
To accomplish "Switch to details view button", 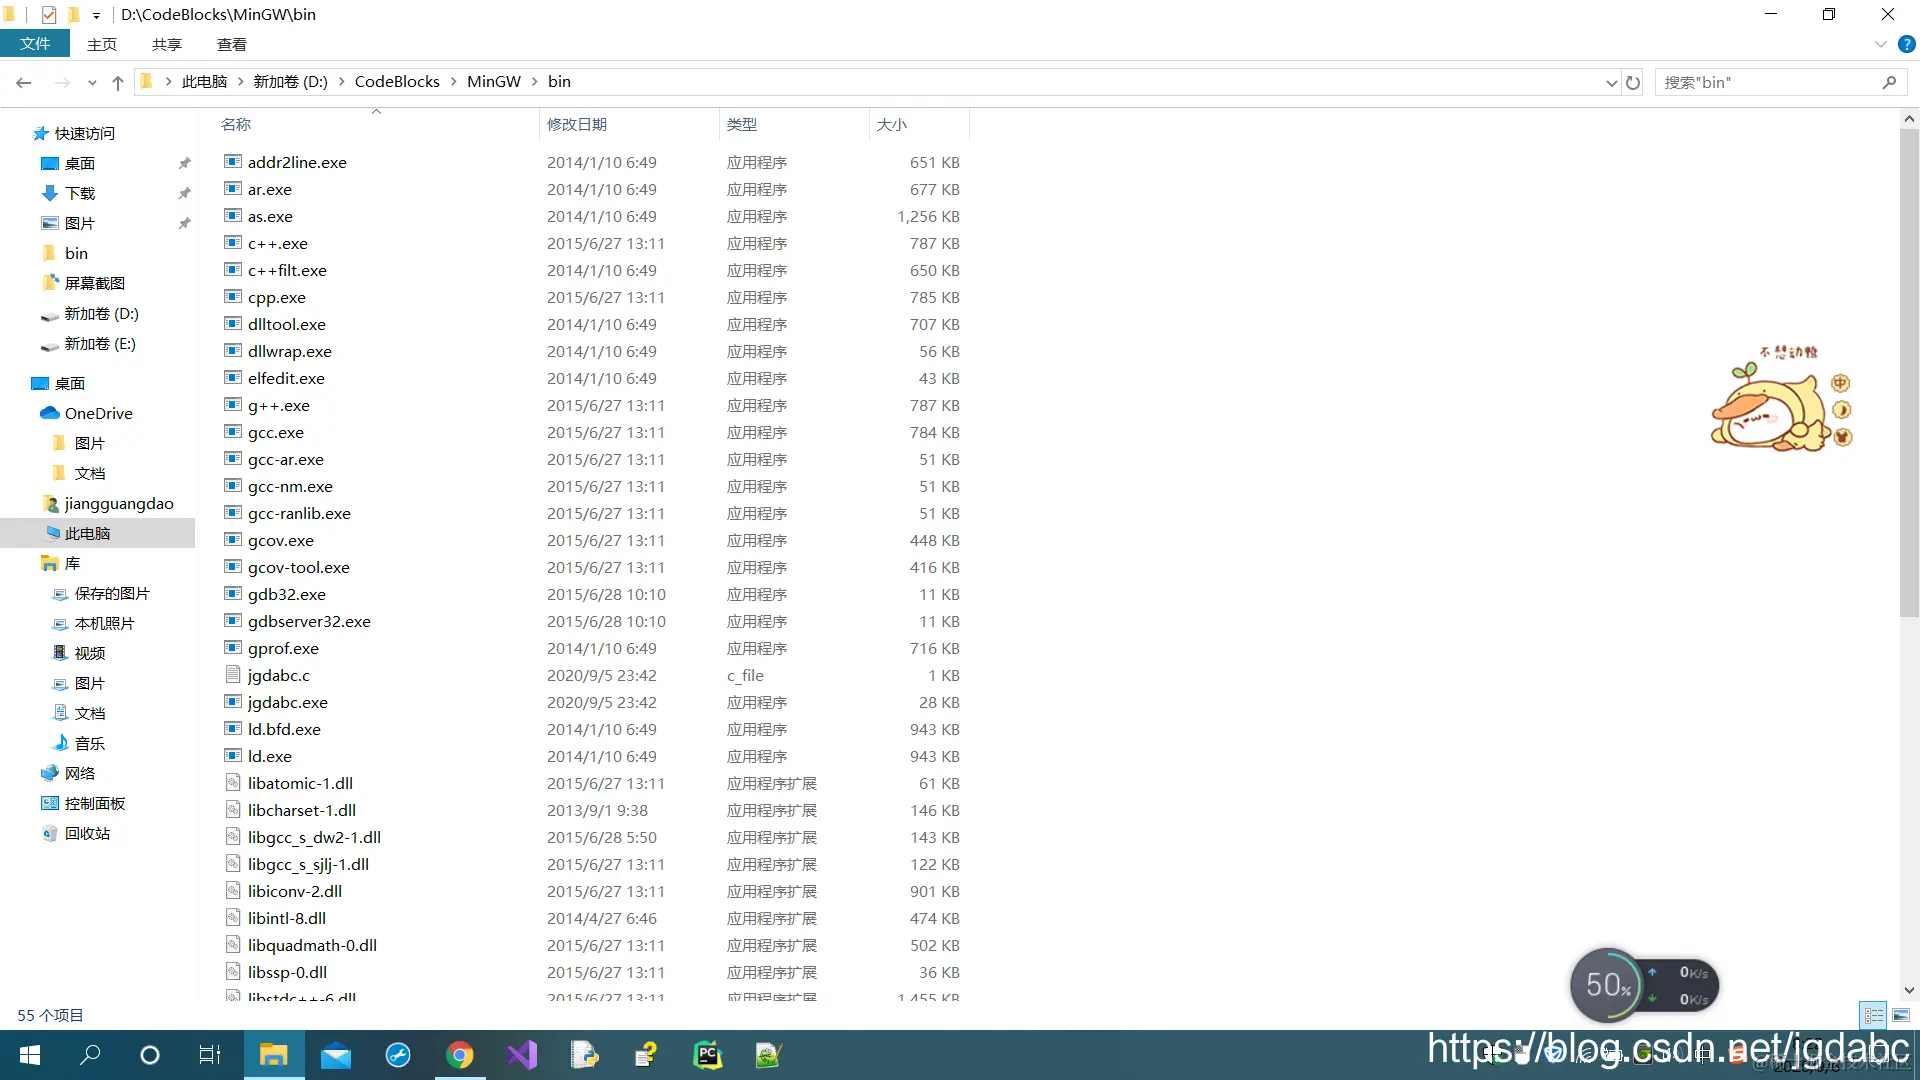I will coord(1873,1015).
